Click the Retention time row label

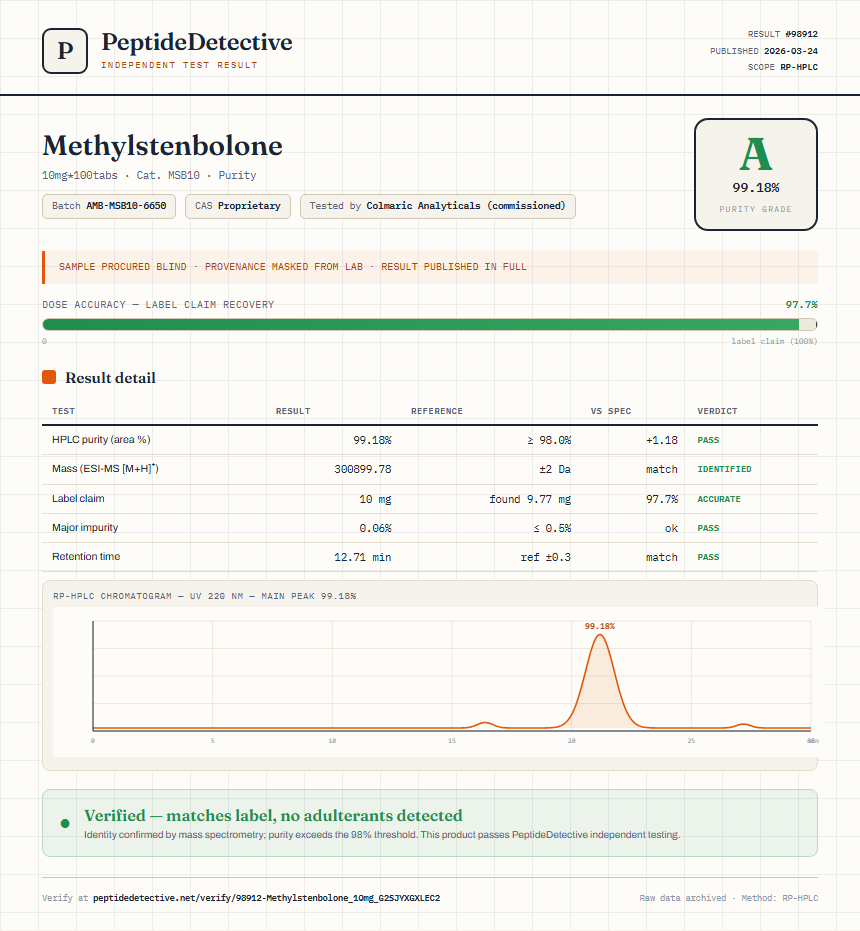coord(86,556)
